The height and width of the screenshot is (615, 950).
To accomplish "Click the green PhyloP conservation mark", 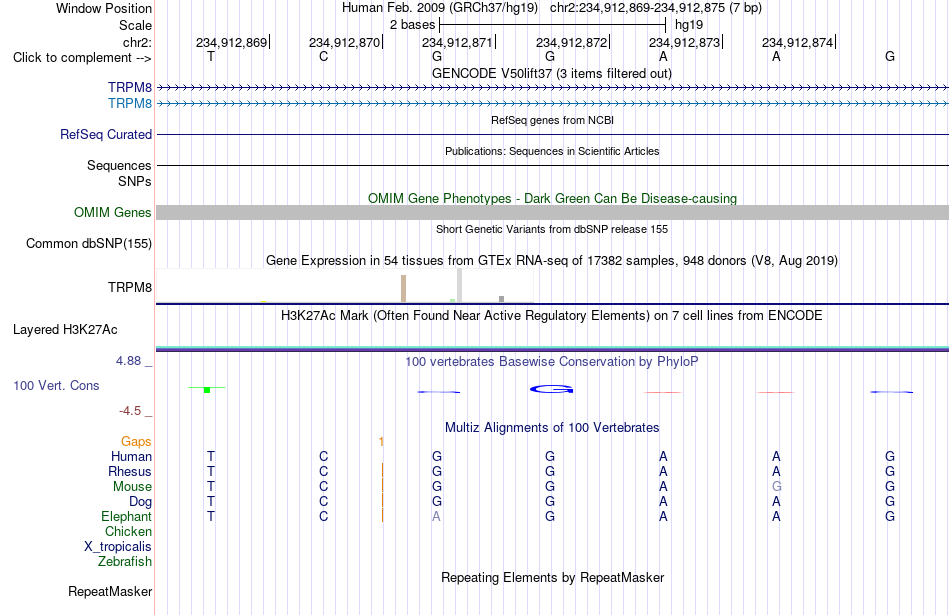I will pyautogui.click(x=207, y=389).
